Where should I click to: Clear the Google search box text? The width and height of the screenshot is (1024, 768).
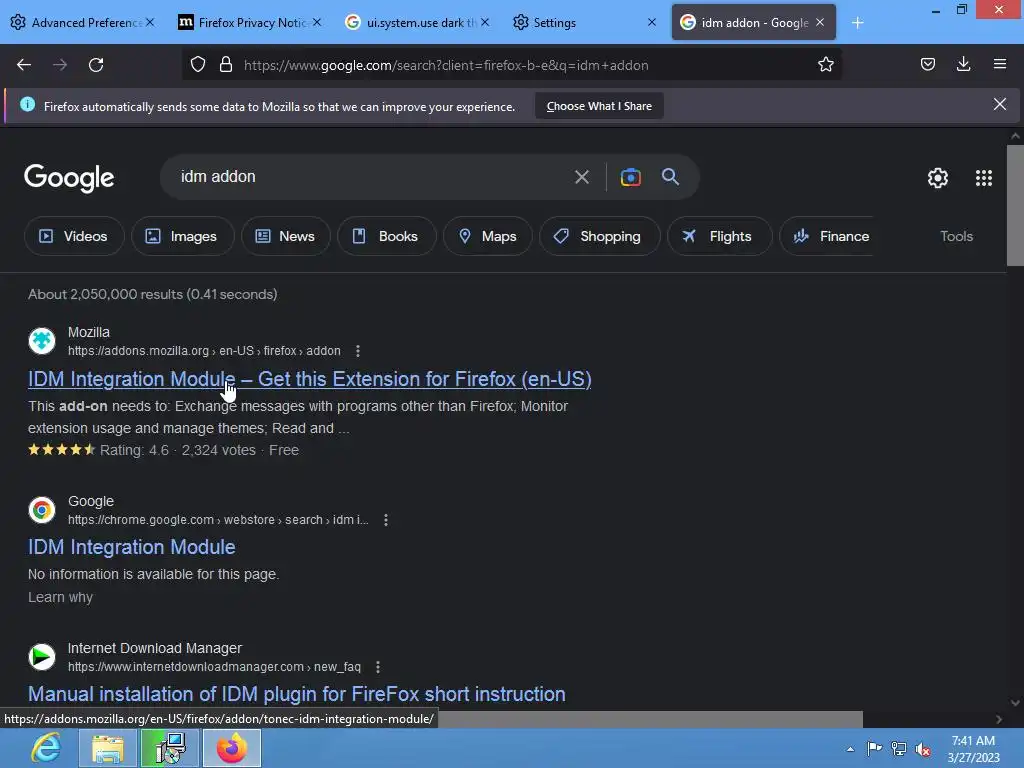pos(581,177)
